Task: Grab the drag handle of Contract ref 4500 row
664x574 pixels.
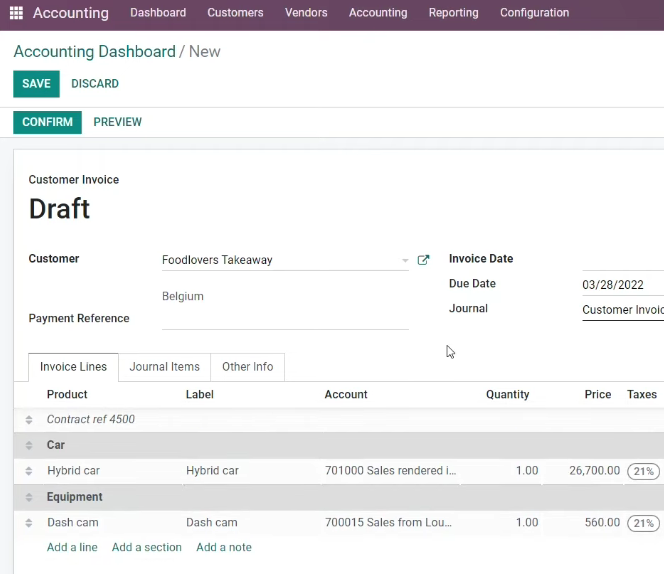Action: [29, 419]
